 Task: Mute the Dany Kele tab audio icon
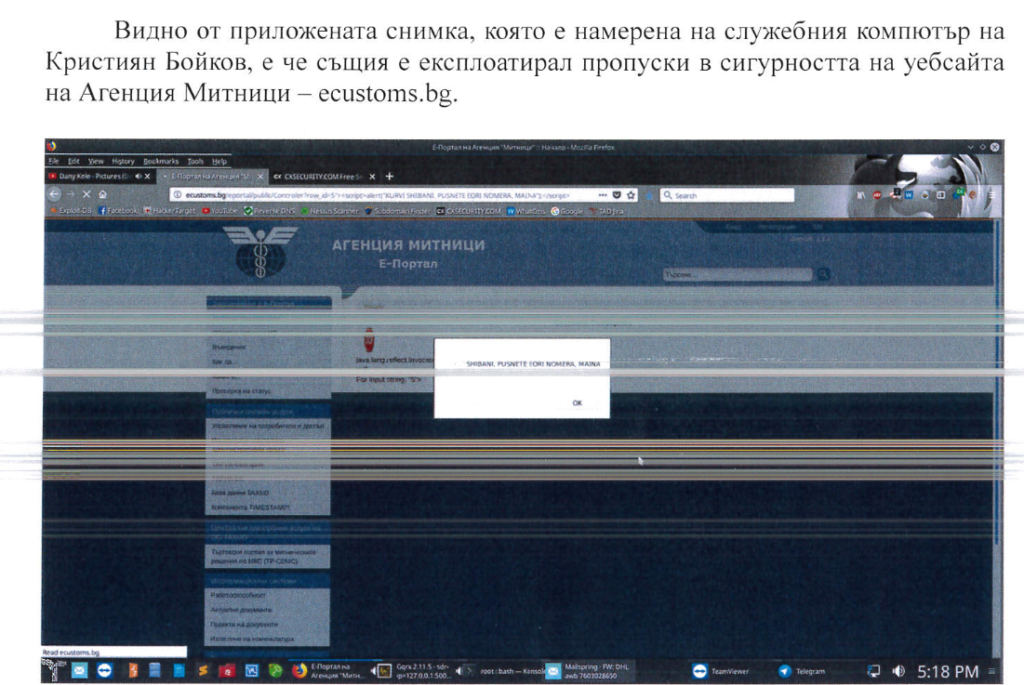(x=138, y=176)
